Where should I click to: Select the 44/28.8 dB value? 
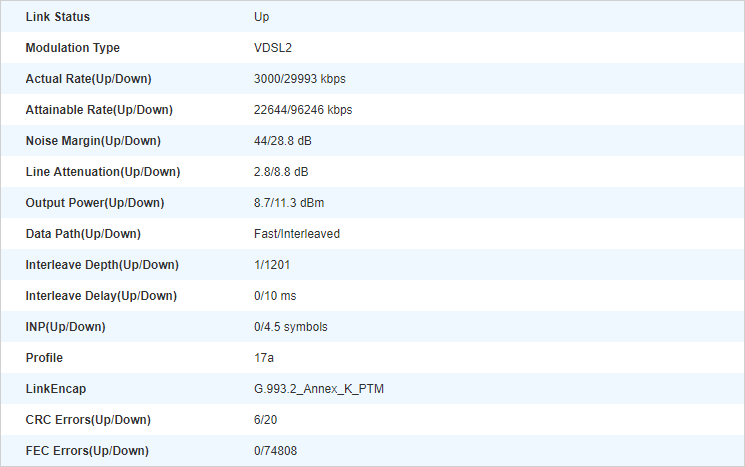click(x=283, y=141)
